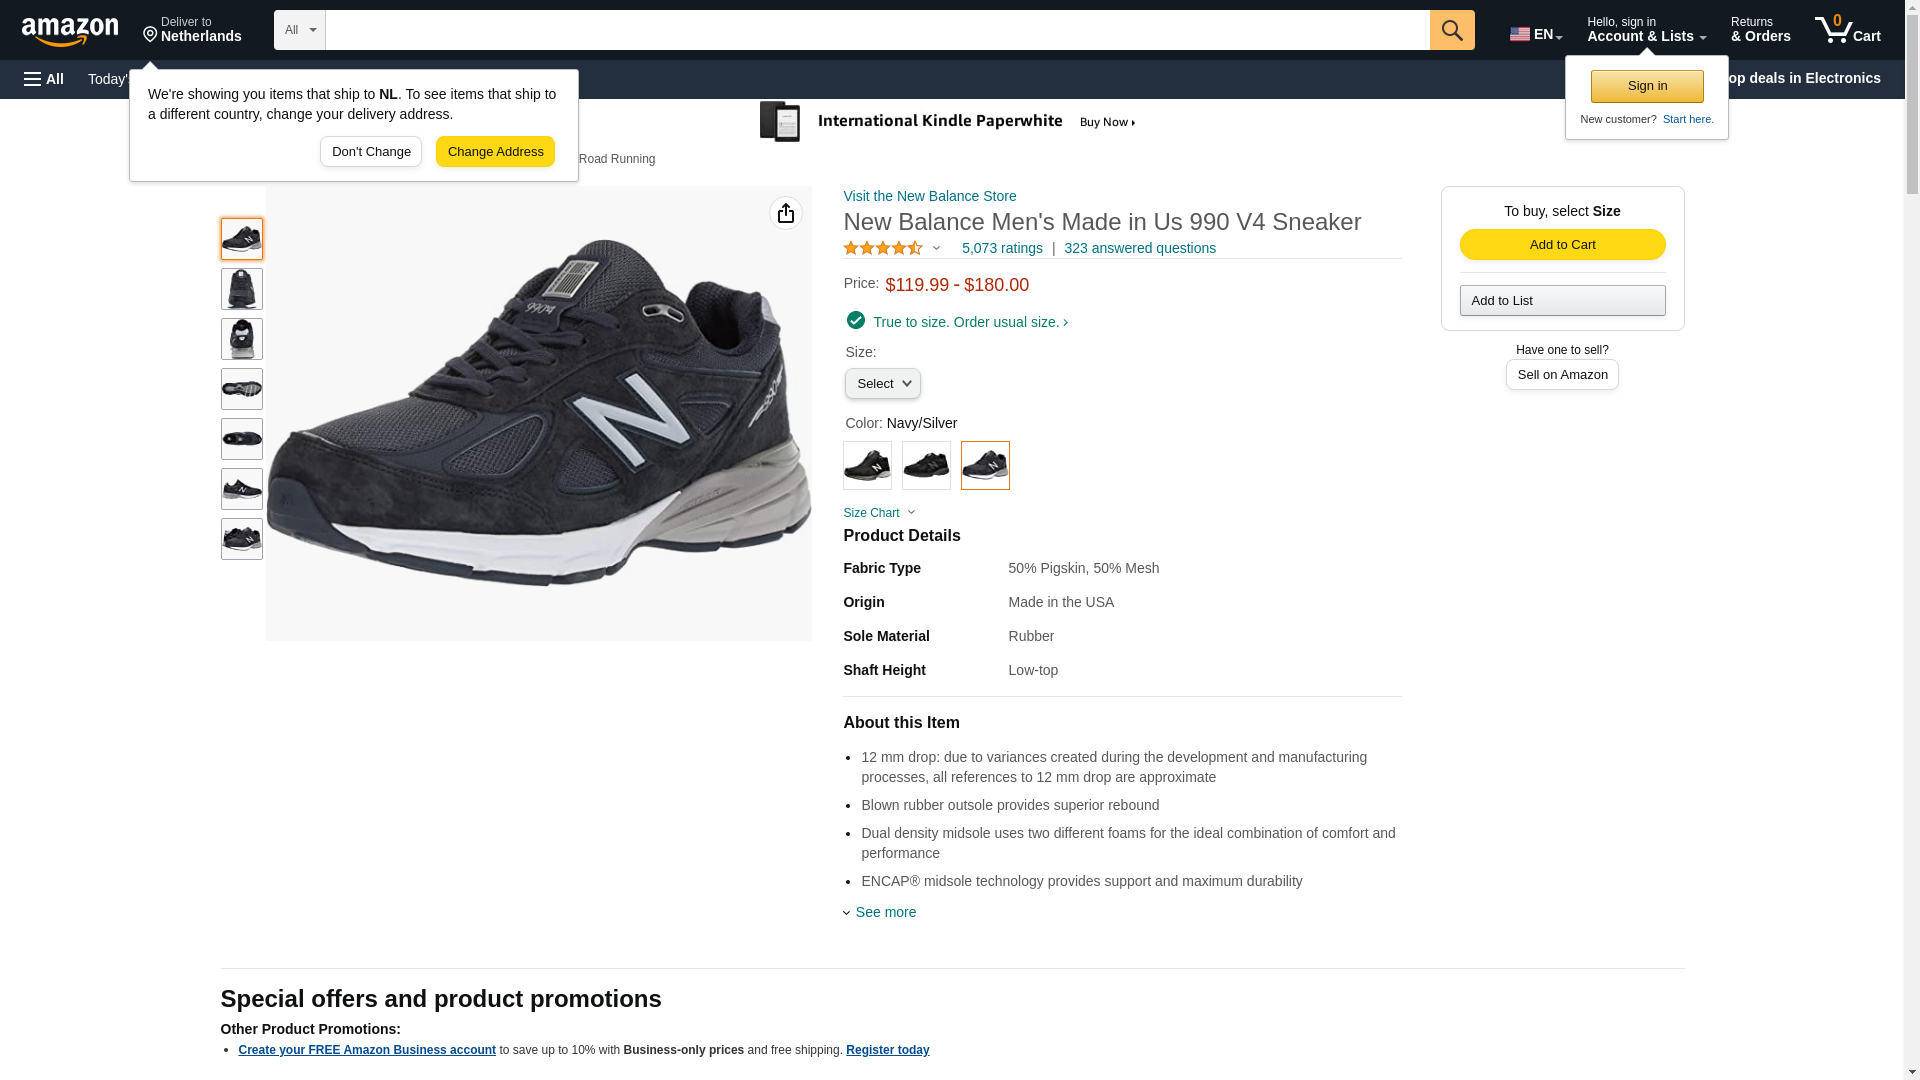
Task: Open the EN language selector
Action: tap(1535, 34)
